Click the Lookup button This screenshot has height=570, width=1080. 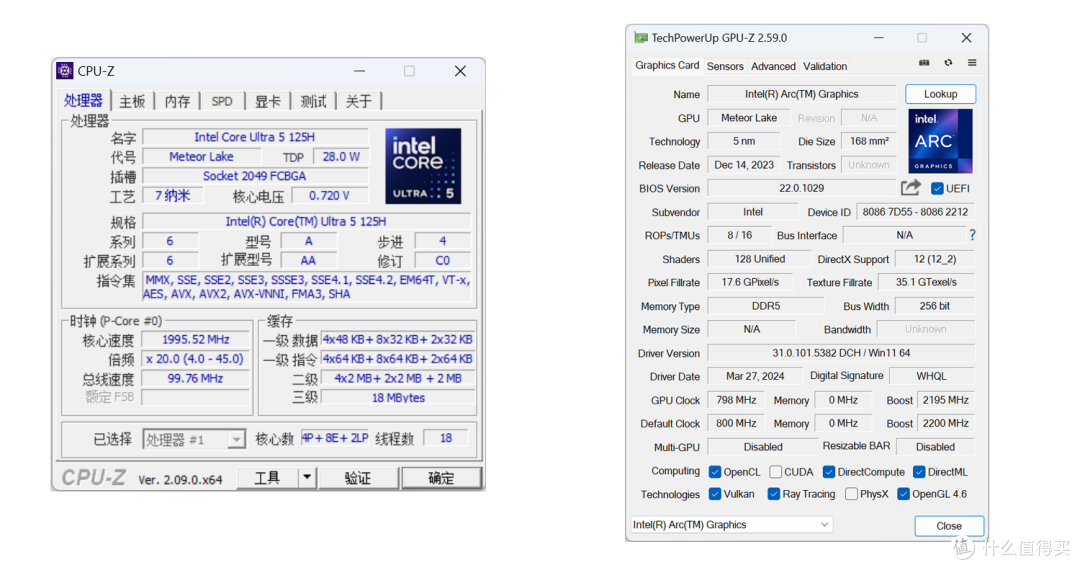940,94
